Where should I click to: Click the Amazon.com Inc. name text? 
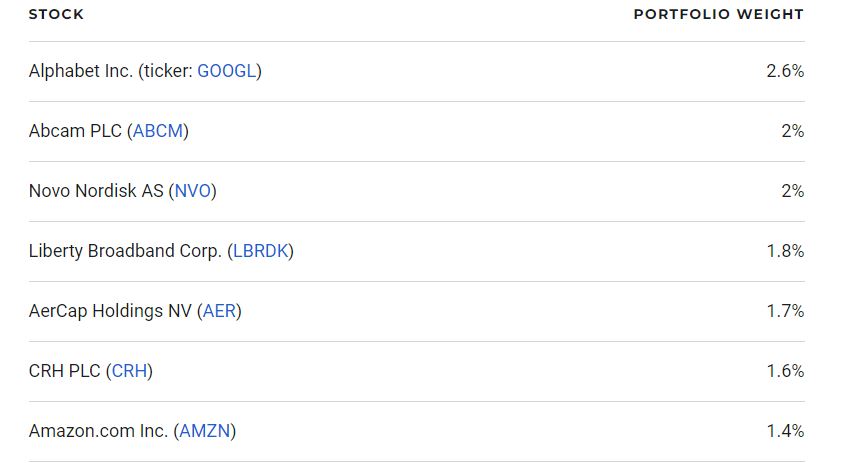(x=98, y=431)
